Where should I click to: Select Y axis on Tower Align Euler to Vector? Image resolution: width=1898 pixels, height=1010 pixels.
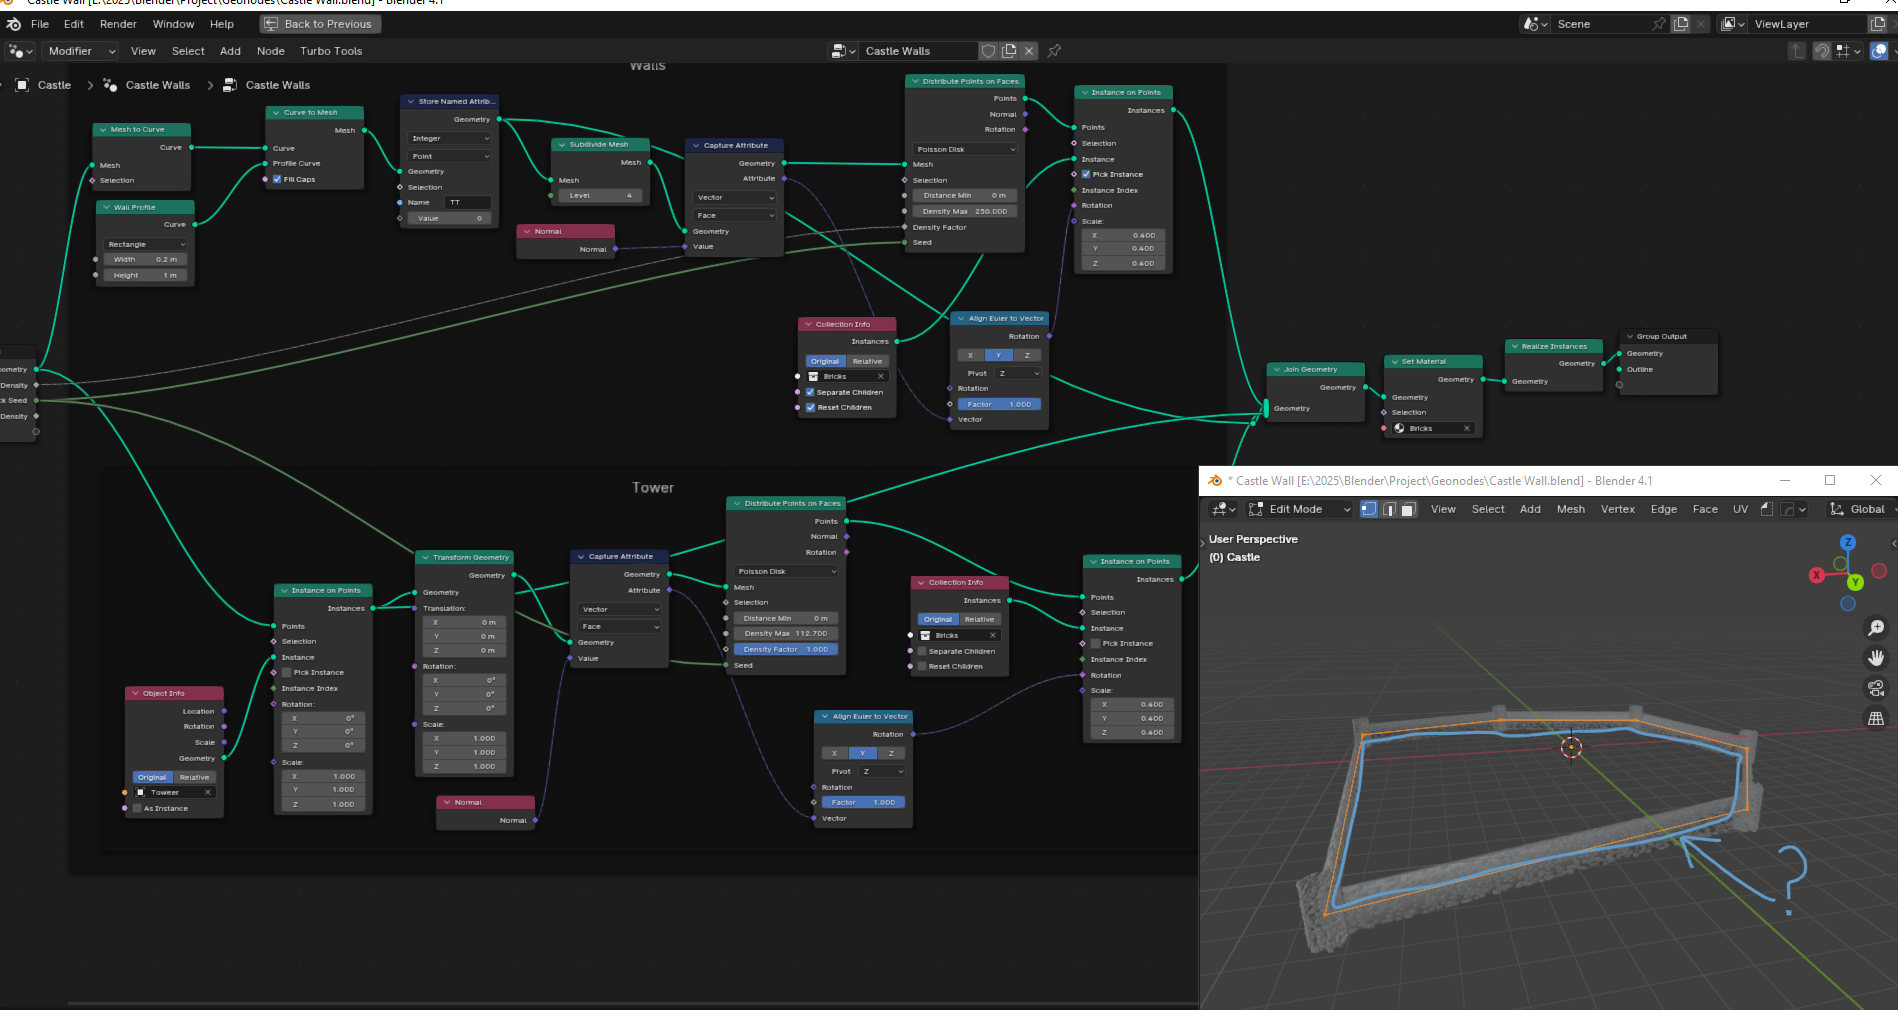pos(862,753)
